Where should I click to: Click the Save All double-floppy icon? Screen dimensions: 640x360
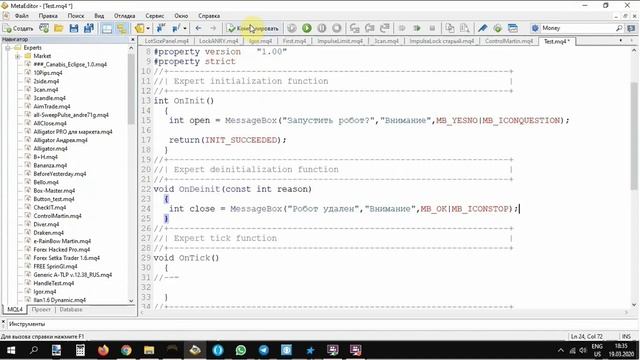(89, 28)
